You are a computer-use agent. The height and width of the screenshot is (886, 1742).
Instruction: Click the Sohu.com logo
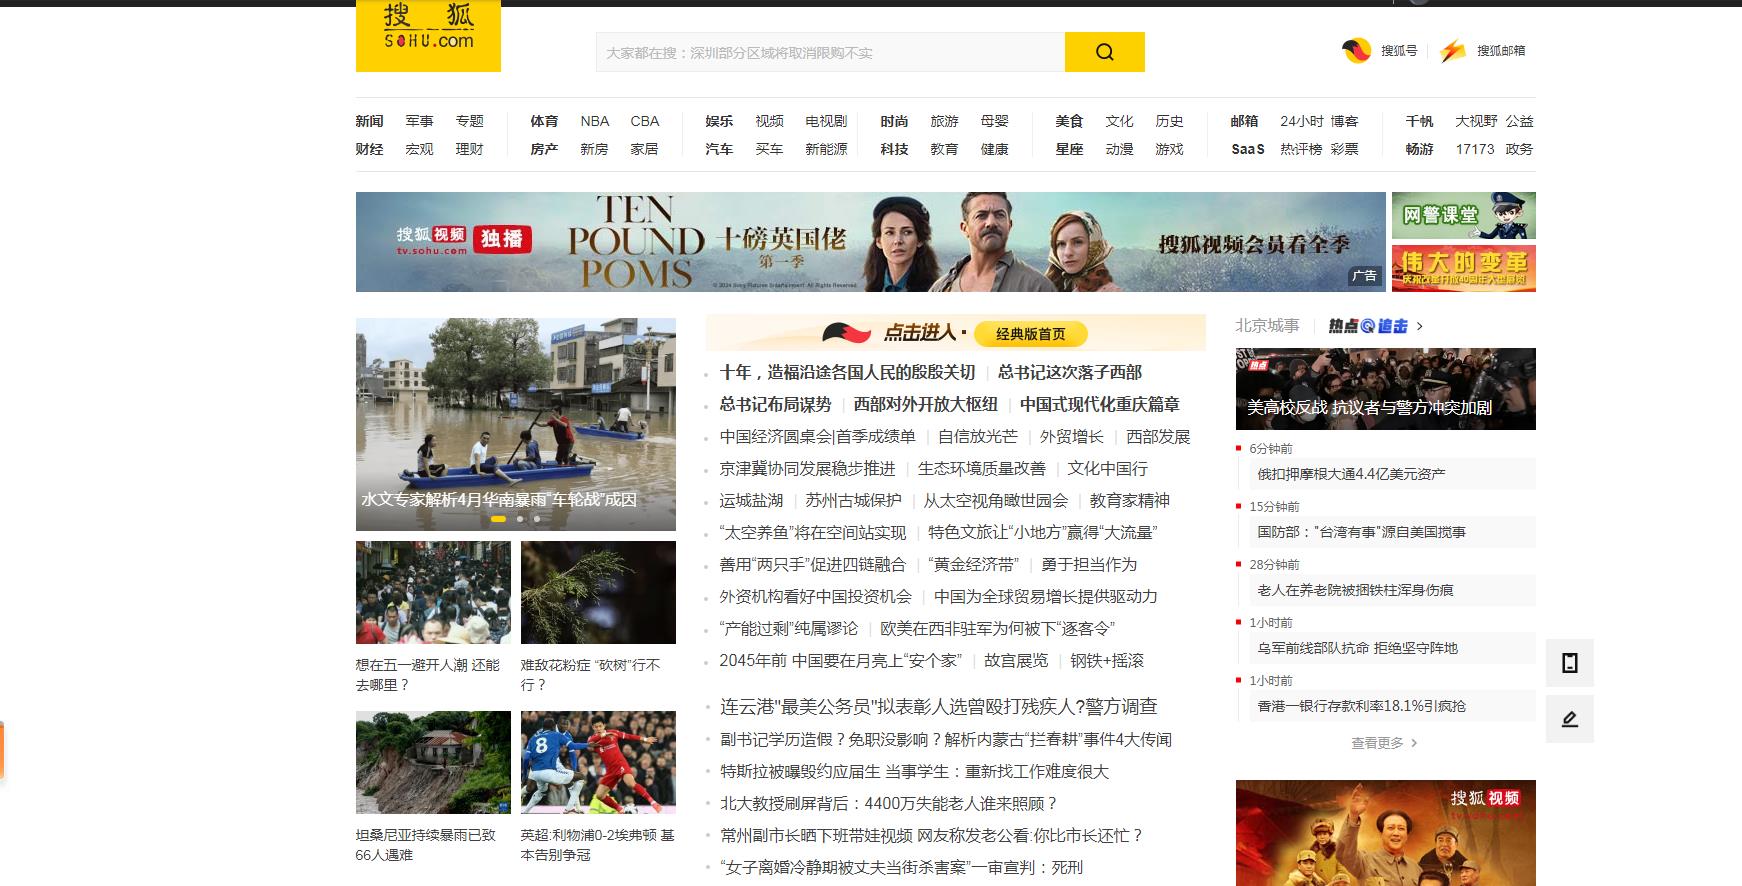428,36
